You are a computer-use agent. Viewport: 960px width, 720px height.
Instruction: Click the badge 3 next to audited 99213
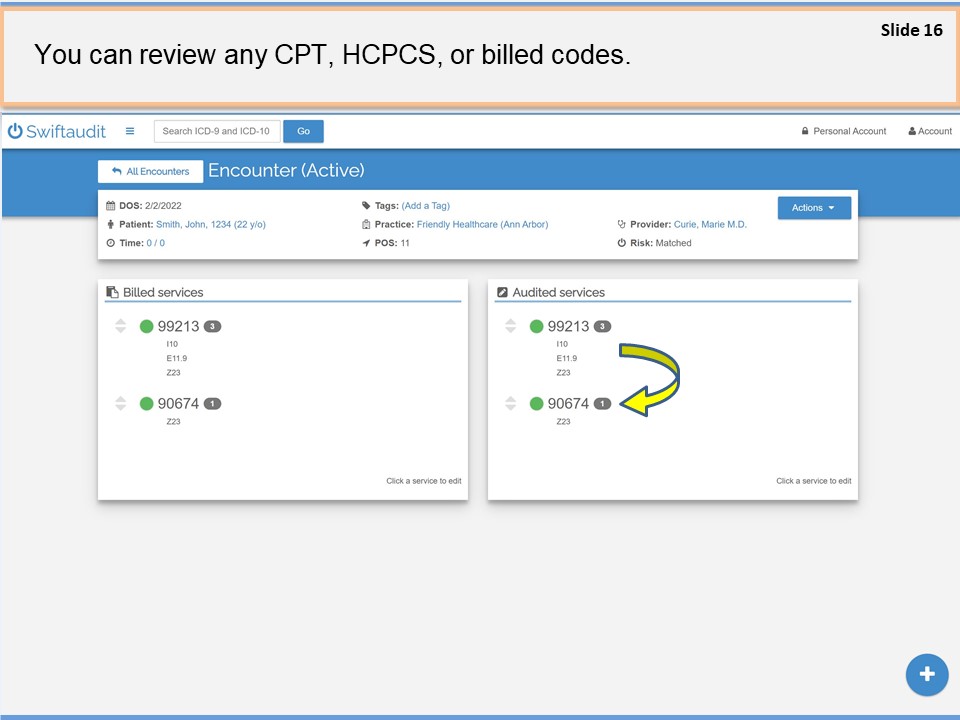[x=602, y=326]
